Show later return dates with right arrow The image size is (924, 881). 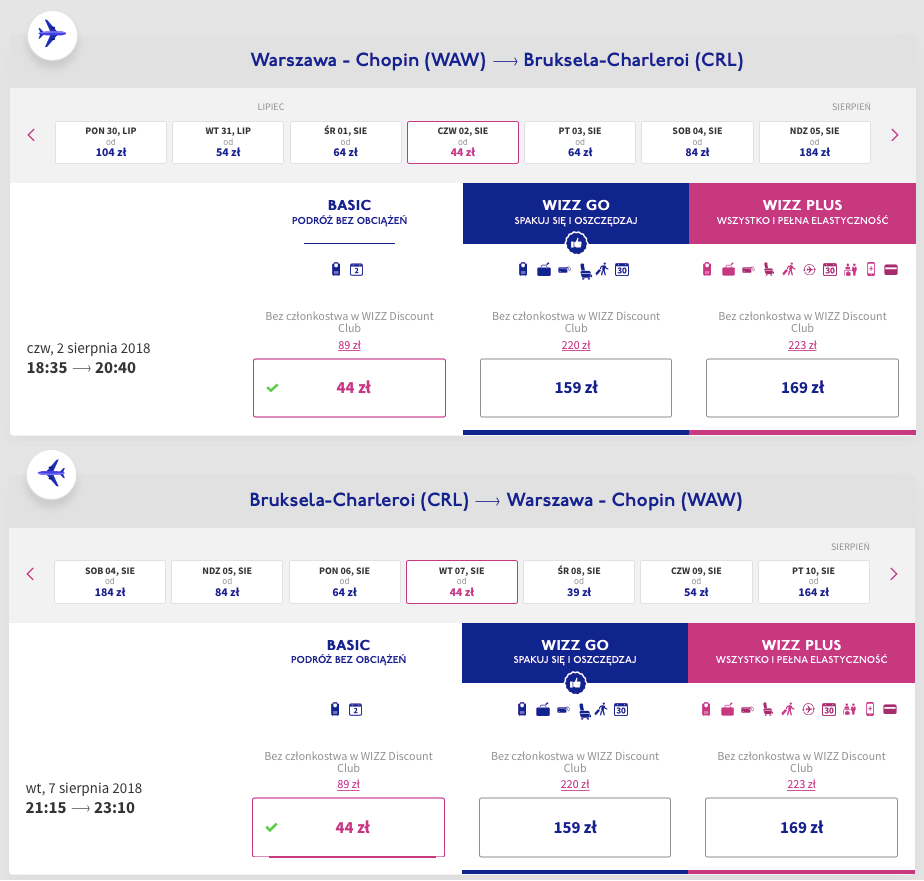(893, 574)
